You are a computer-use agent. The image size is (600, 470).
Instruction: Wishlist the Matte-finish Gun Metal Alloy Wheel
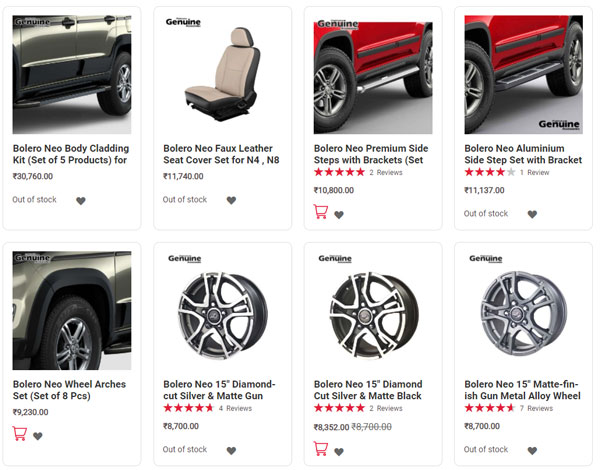[532, 451]
